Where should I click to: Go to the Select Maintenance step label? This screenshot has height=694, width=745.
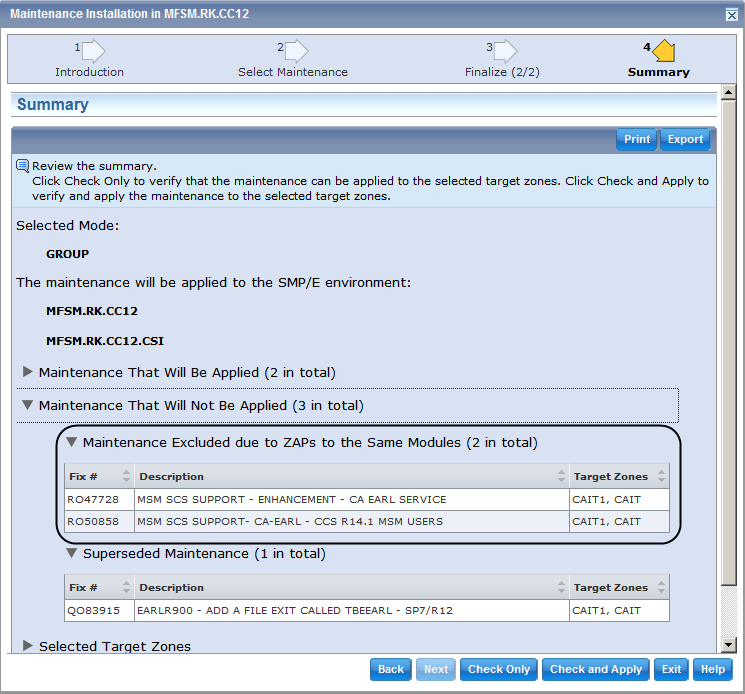[293, 72]
